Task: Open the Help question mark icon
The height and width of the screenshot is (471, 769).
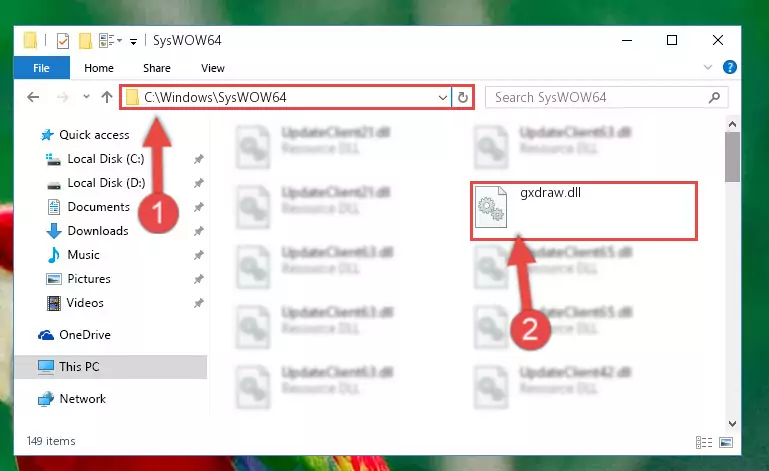Action: tap(730, 67)
